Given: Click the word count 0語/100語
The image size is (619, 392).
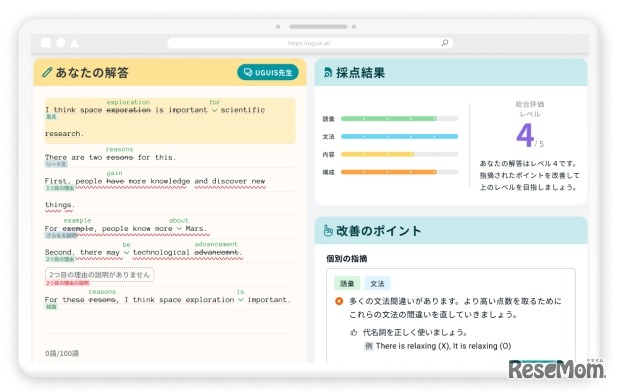Looking at the screenshot, I should 62,353.
